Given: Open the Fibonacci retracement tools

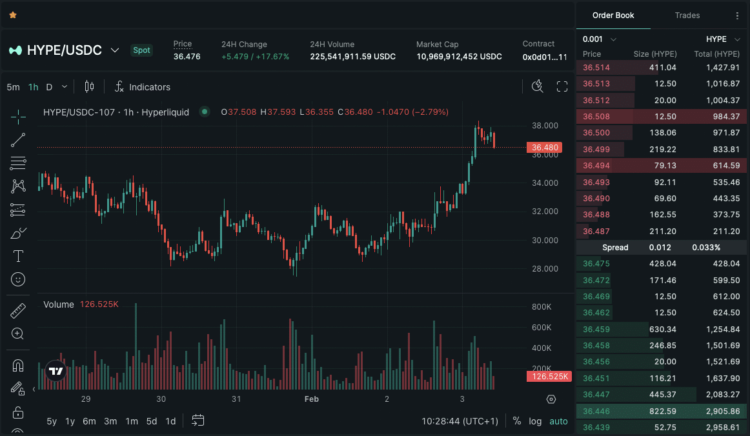Looking at the screenshot, I should pos(18,163).
